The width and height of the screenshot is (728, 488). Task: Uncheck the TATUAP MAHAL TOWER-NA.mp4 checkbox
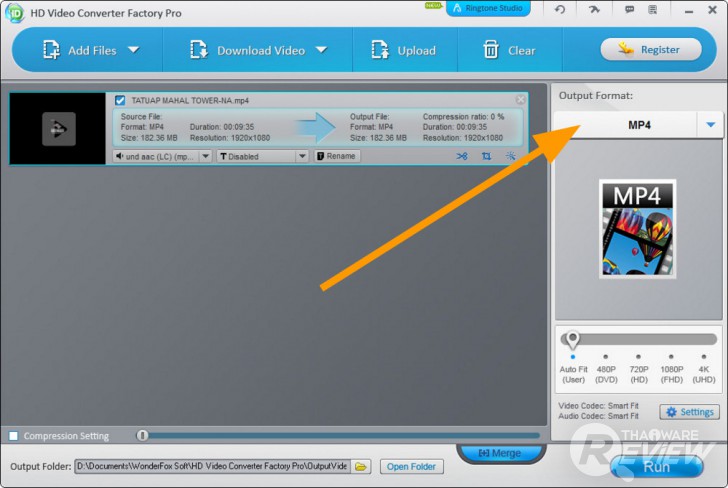coord(120,100)
